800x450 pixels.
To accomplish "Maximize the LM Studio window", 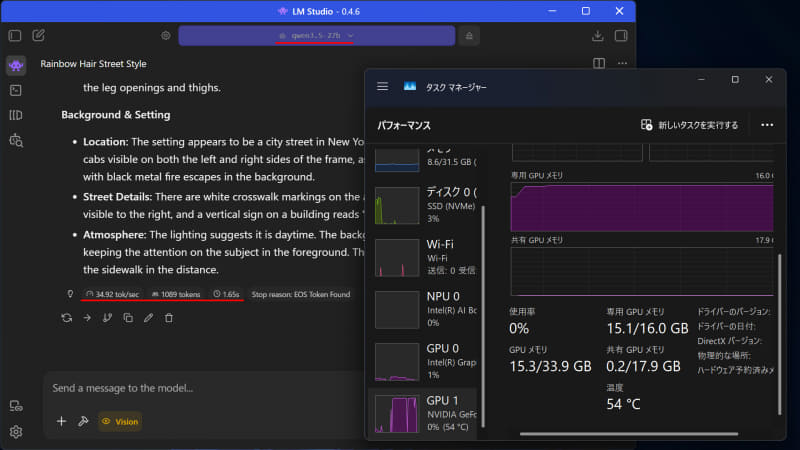I will tap(586, 11).
